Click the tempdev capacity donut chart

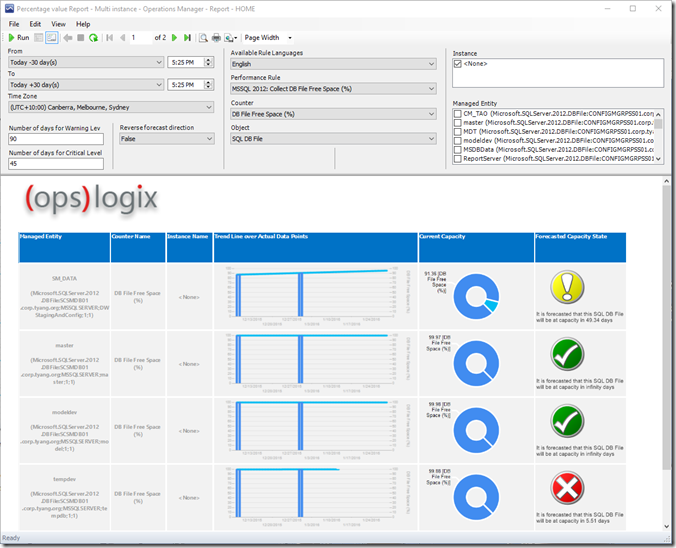point(476,497)
